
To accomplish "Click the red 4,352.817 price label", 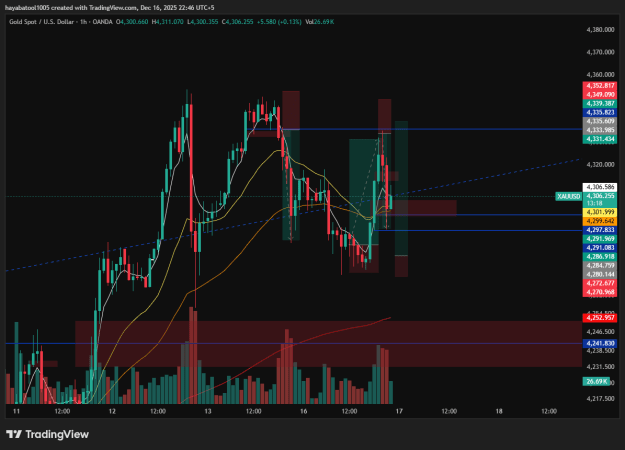I will coord(600,86).
